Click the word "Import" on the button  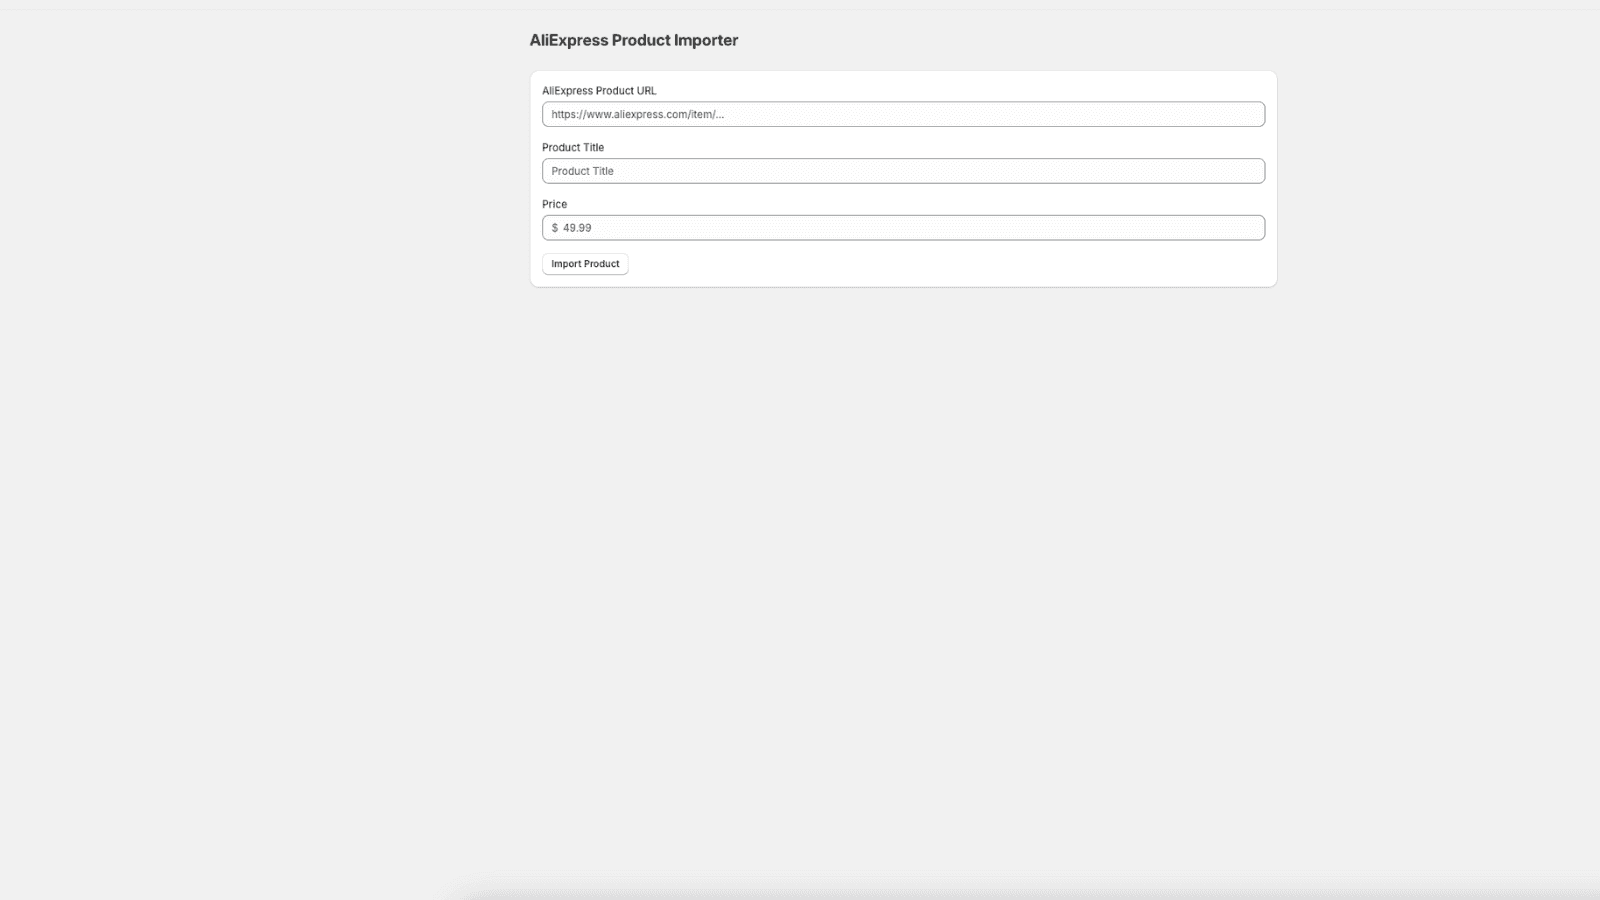point(566,264)
